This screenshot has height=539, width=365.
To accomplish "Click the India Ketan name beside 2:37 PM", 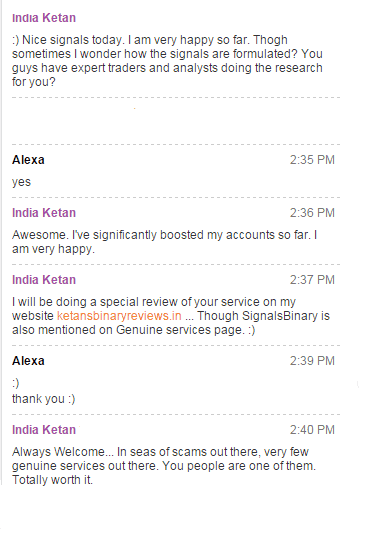I will point(44,280).
